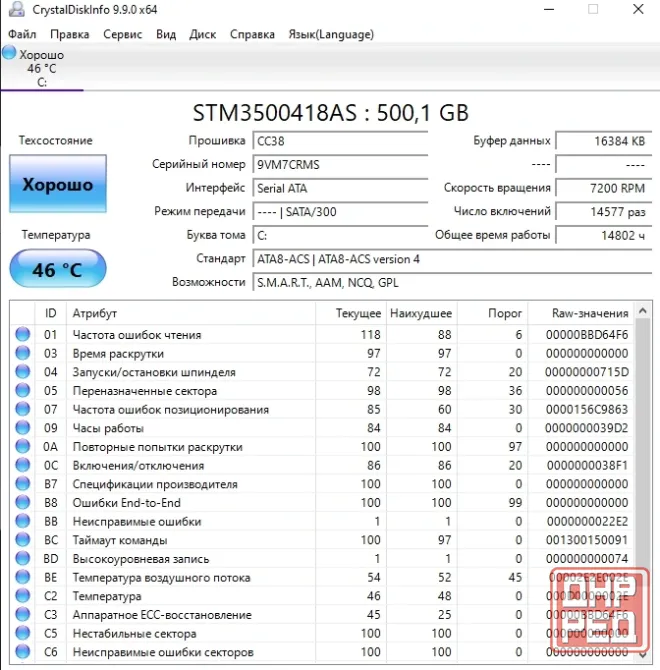
Task: Click status icon for Температура row C2
Action: [23, 596]
